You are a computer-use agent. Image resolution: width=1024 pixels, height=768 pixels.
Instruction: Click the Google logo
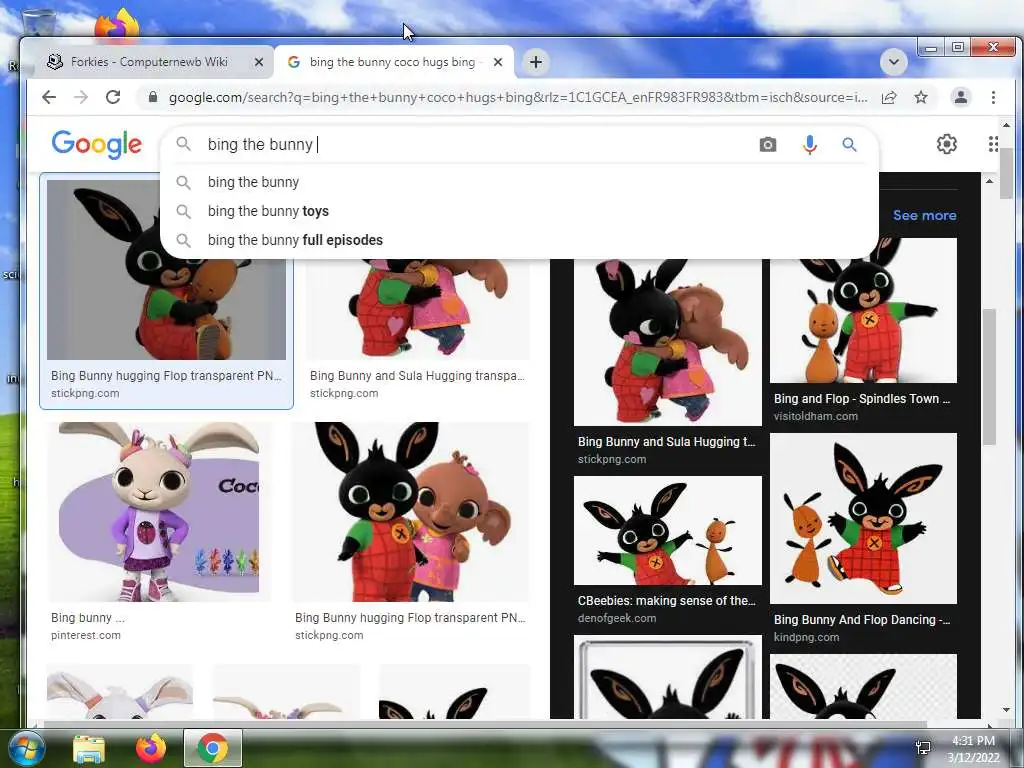[97, 144]
